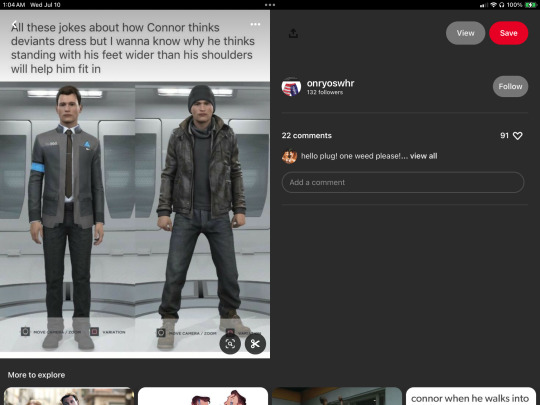Viewport: 540px width, 405px height.
Task: Tap the visual search lens icon
Action: click(230, 344)
